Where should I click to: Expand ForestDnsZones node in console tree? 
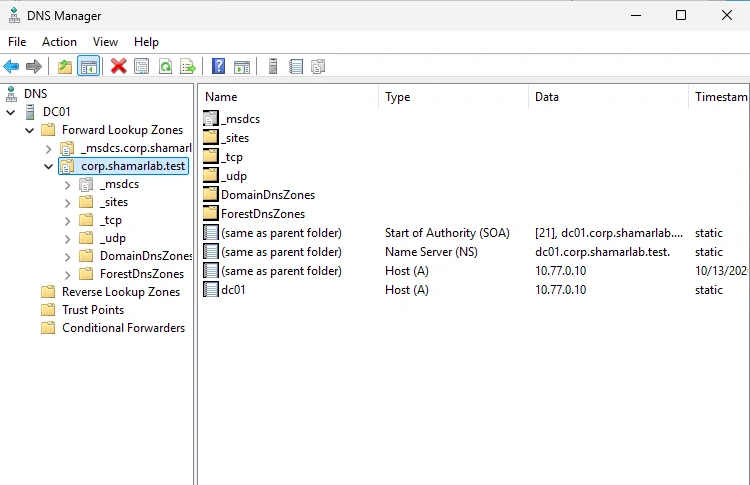click(x=67, y=275)
